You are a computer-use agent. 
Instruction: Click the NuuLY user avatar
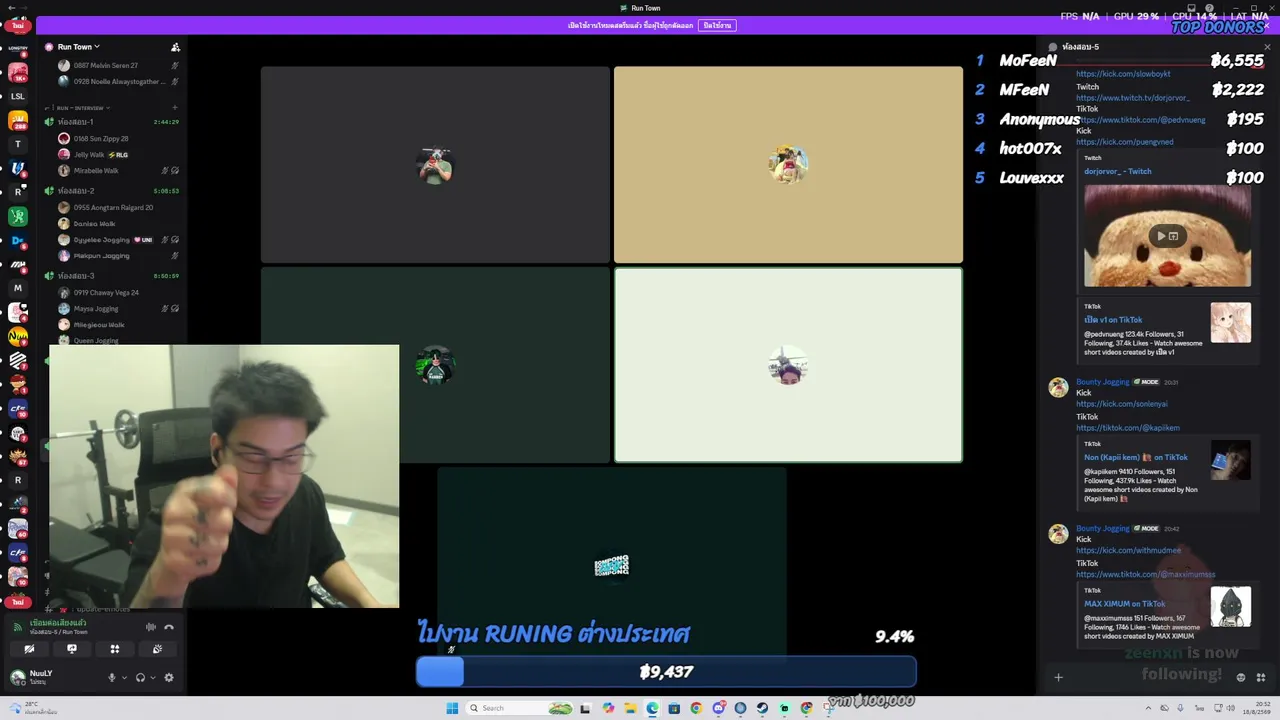pyautogui.click(x=17, y=677)
